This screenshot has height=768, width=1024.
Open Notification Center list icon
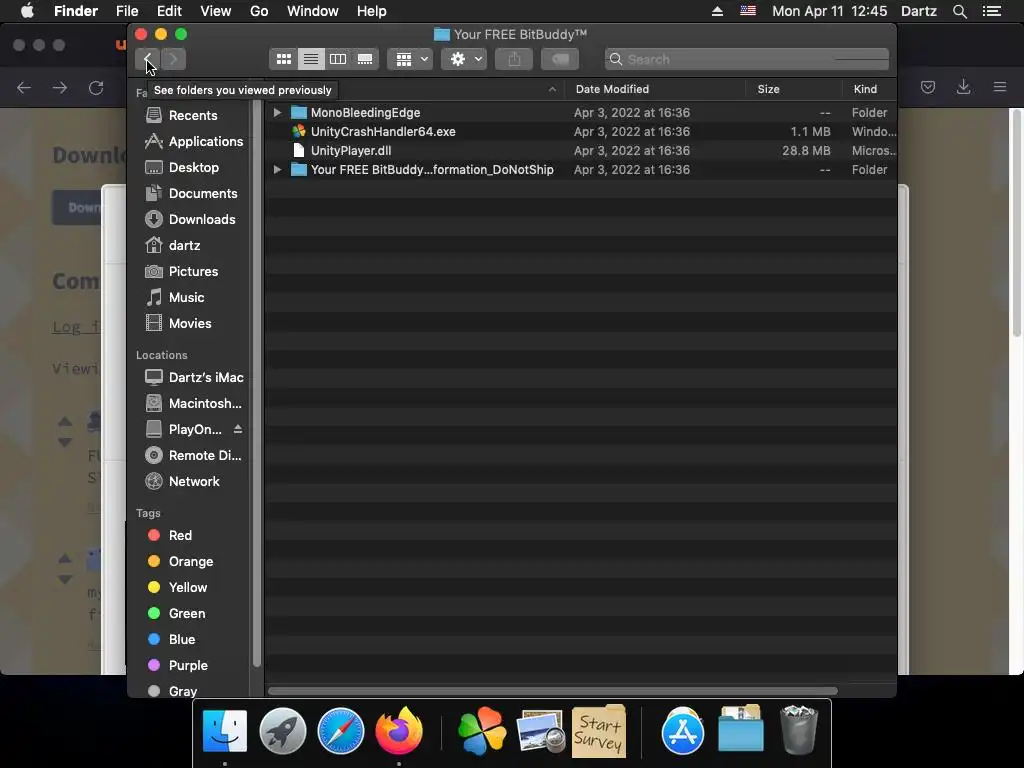point(992,11)
